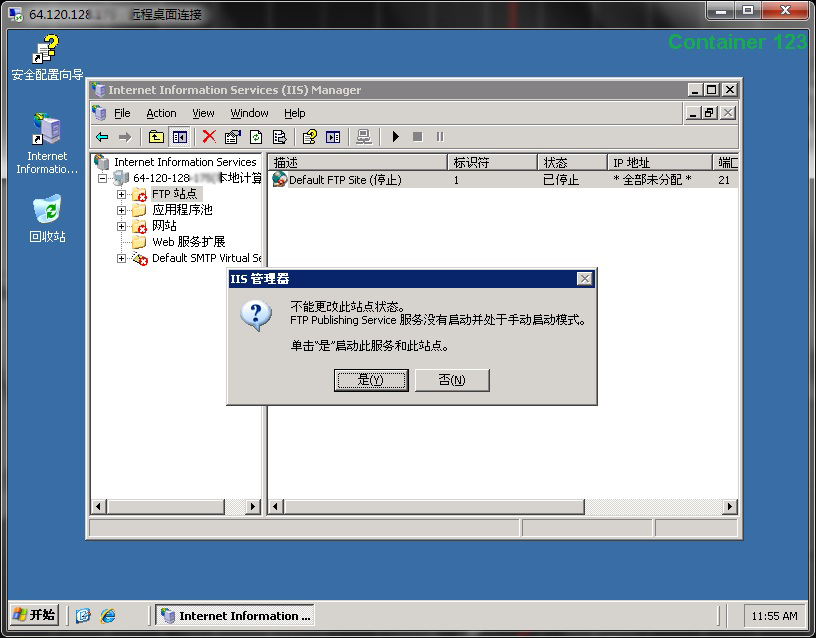Click the 否(N) button in the dialog

(x=452, y=380)
